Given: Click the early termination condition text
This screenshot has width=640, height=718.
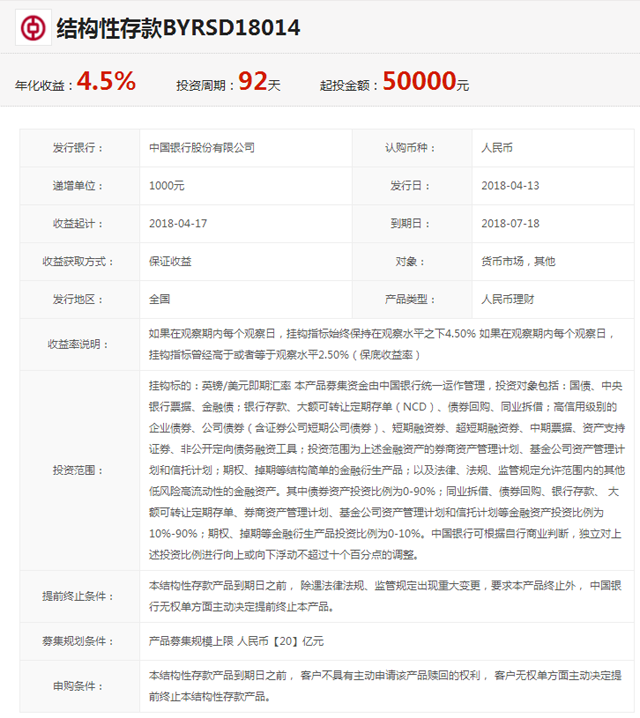Looking at the screenshot, I should tap(385, 596).
